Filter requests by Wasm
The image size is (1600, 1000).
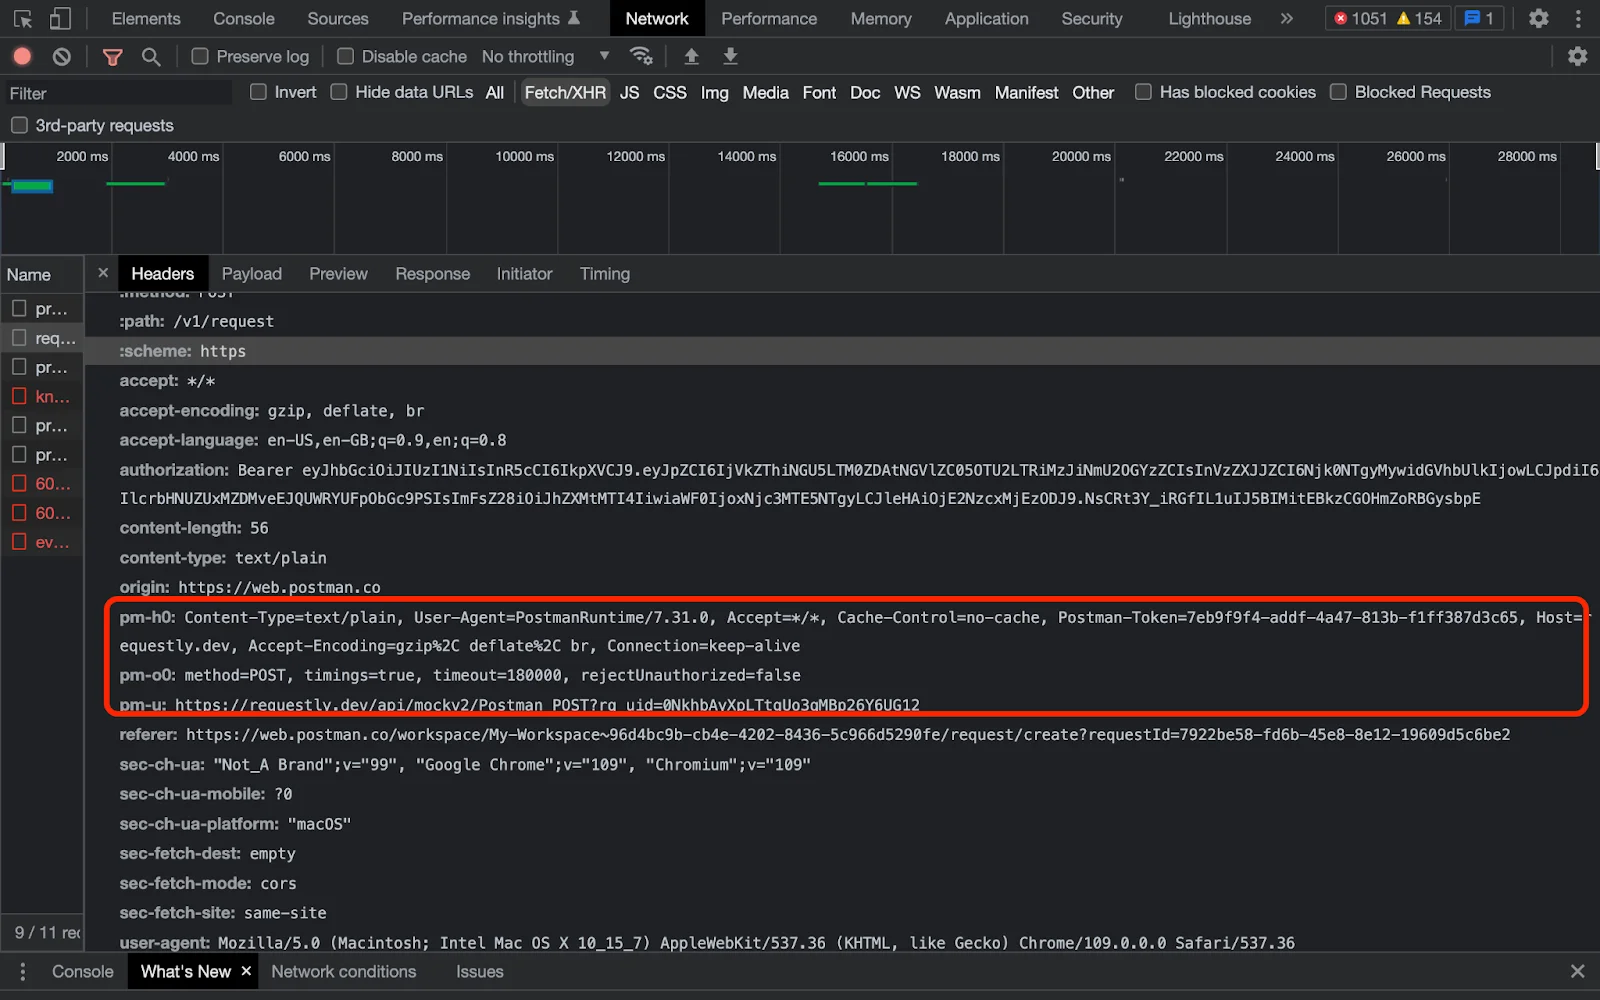tap(957, 93)
